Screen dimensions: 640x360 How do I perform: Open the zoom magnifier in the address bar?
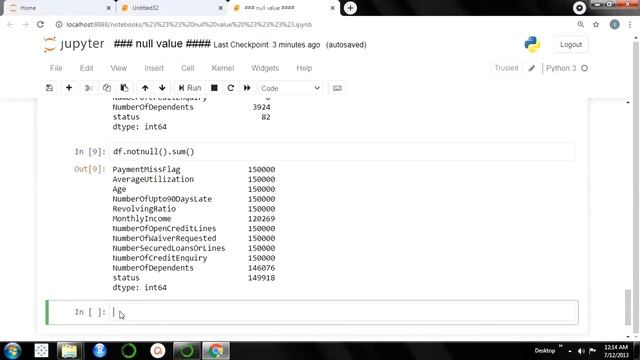point(580,24)
